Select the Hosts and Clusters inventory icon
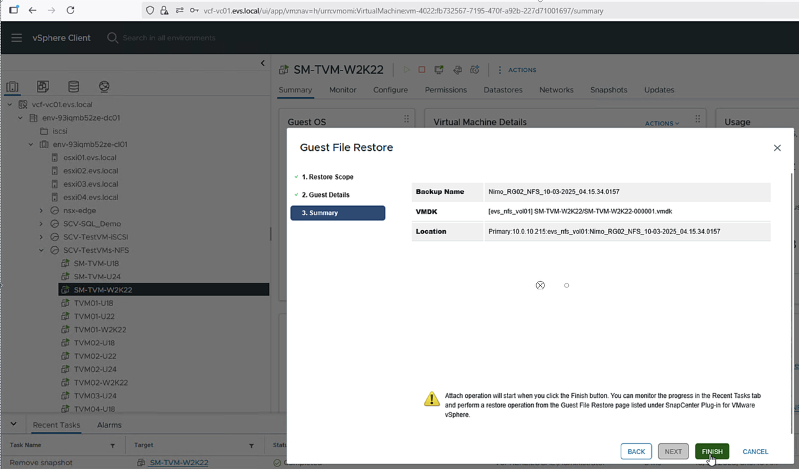This screenshot has height=470, width=800. tap(13, 87)
